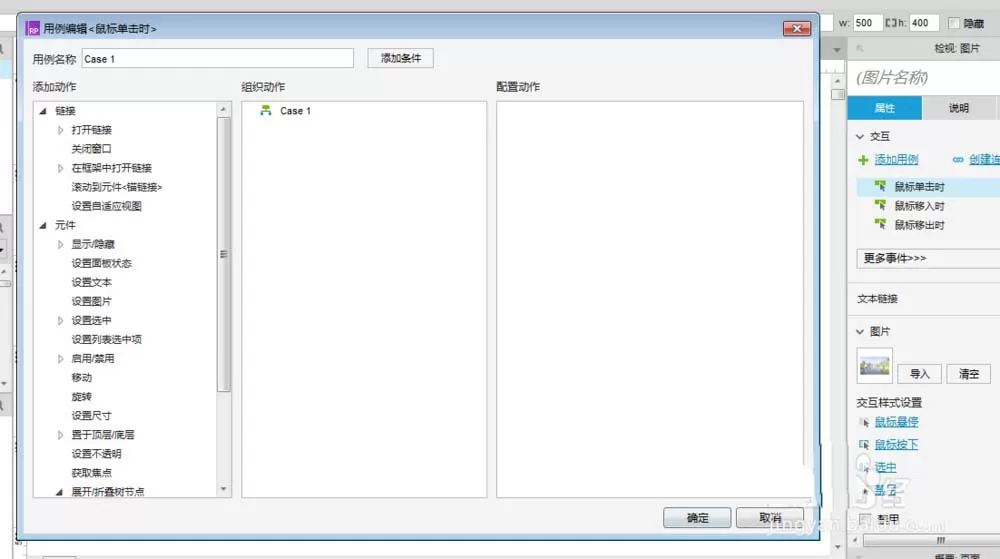Image resolution: width=1000 pixels, height=559 pixels.
Task: Expand the 置于顶层/底层 action node
Action: (x=61, y=435)
